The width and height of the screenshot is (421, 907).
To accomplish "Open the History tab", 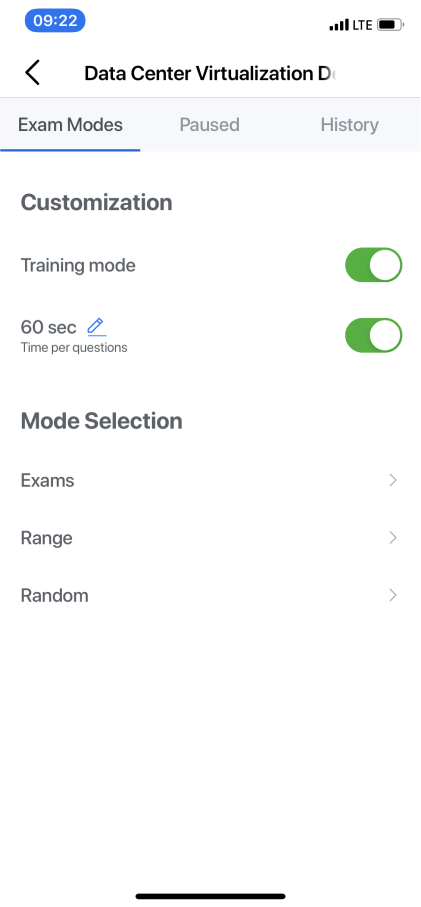I will (x=350, y=124).
